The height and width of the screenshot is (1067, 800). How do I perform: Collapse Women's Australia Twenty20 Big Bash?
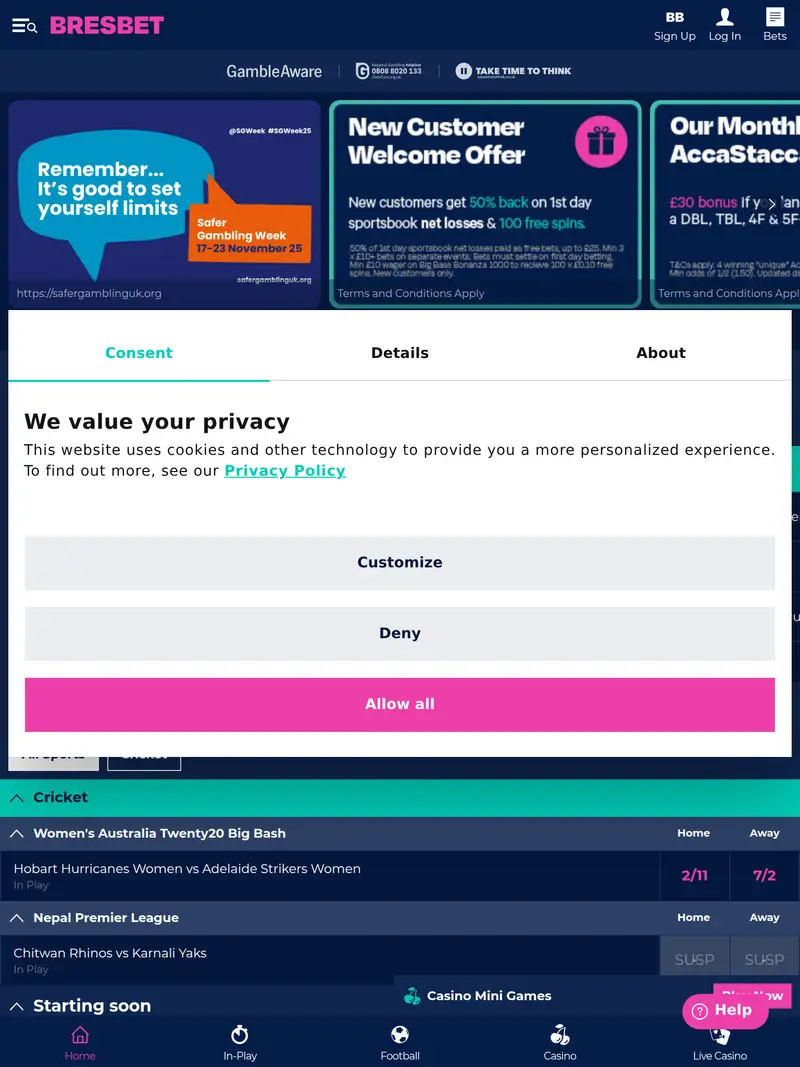[x=17, y=833]
